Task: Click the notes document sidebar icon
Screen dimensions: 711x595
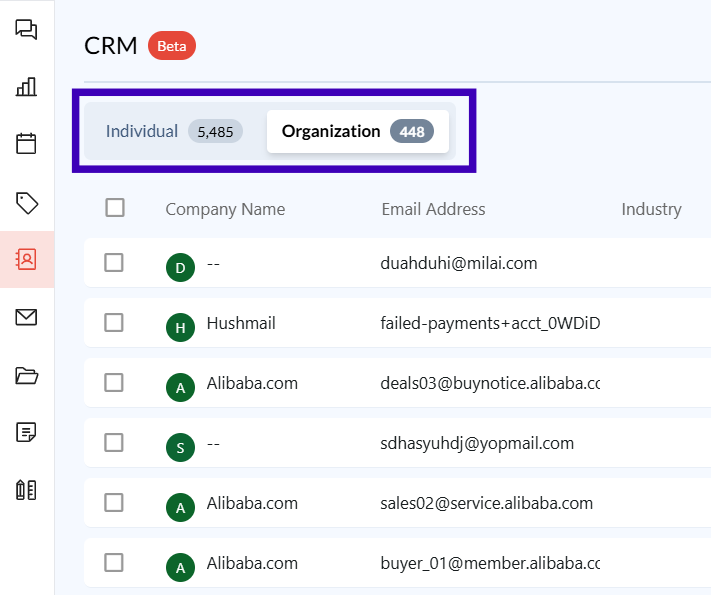Action: [x=26, y=432]
